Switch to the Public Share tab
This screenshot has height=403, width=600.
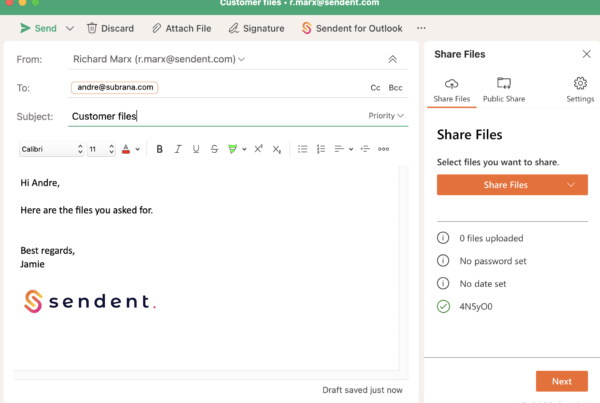click(x=504, y=89)
